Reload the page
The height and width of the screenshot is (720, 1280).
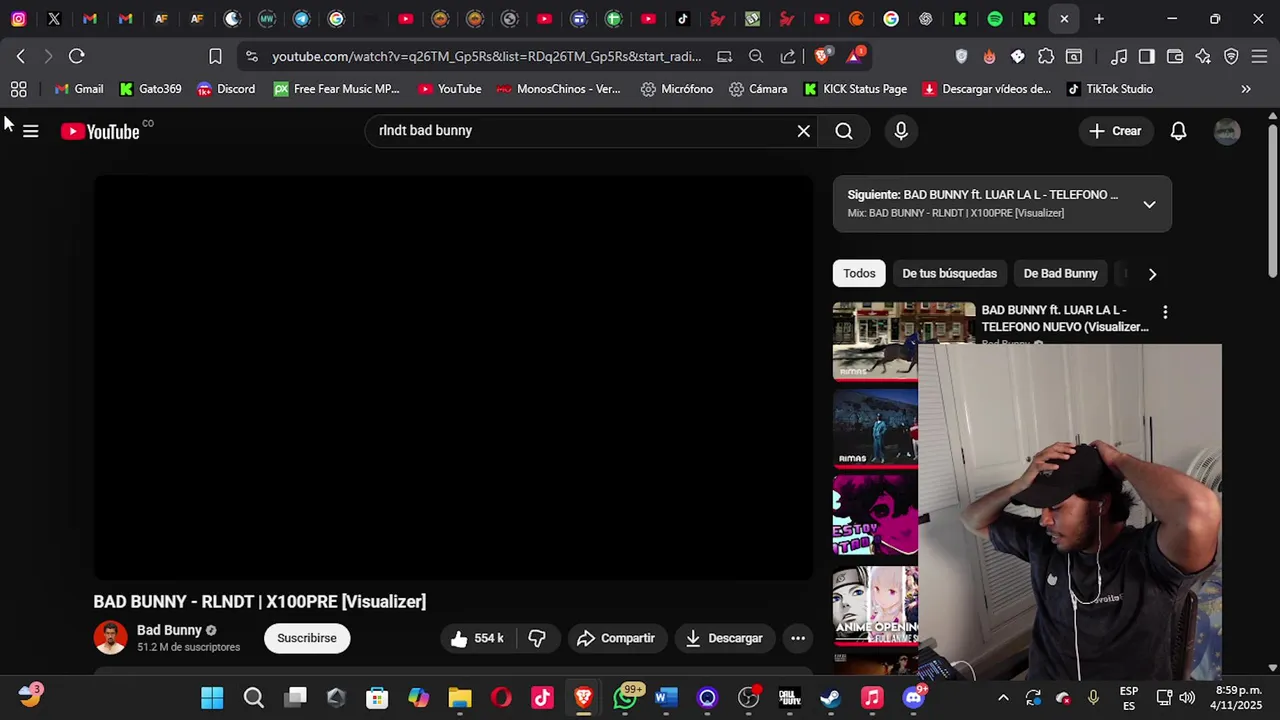click(76, 56)
